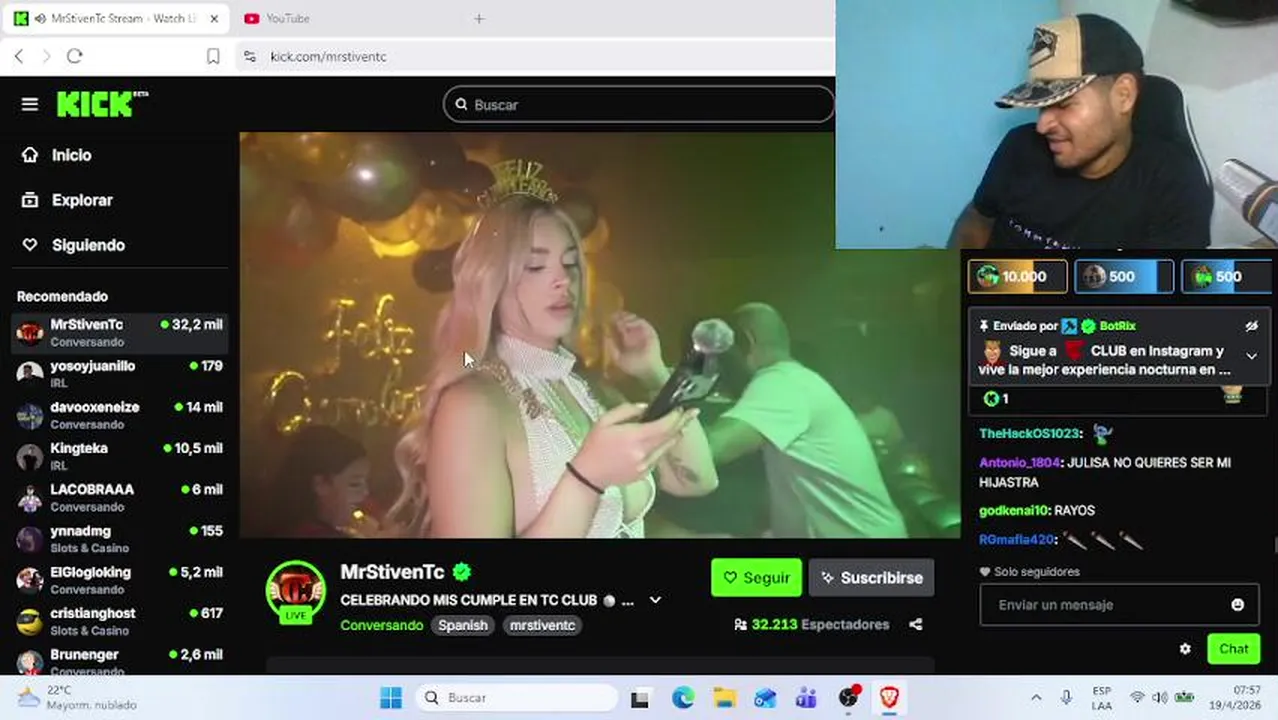The width and height of the screenshot is (1278, 720).
Task: Click the address bar kick.com/mrstiventc
Action: pyautogui.click(x=328, y=57)
